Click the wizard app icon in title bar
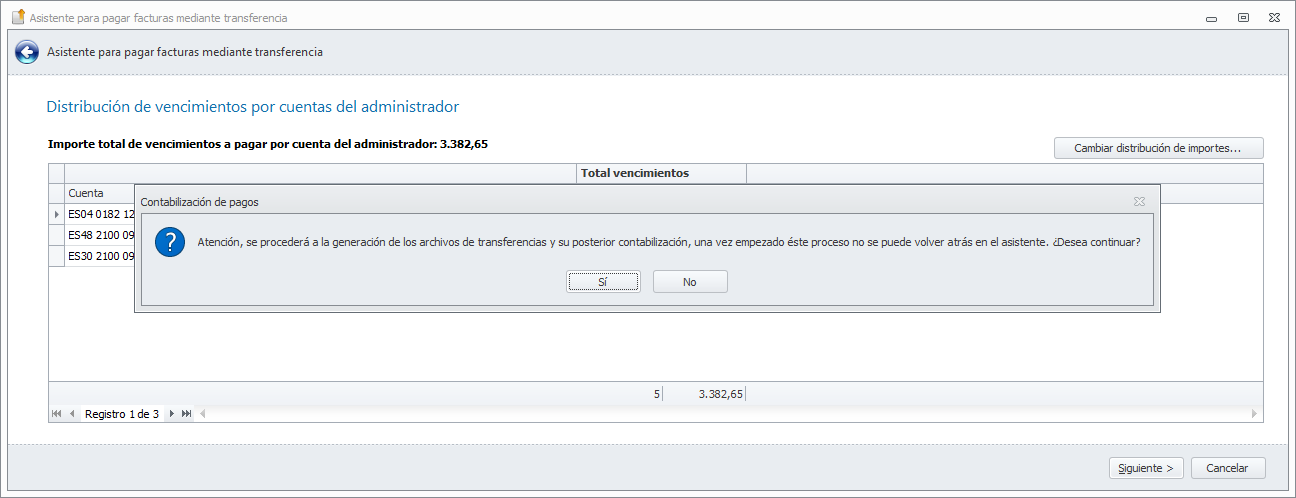Screen dimensions: 1296x498 pyautogui.click(x=18, y=17)
